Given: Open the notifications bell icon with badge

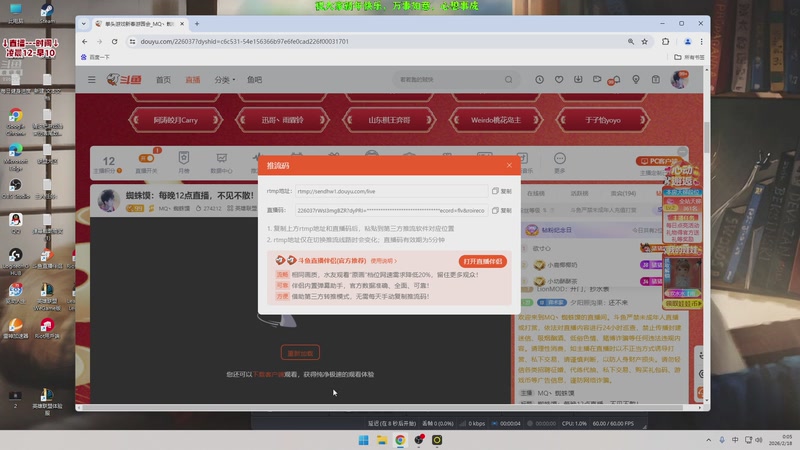Looking at the screenshot, I should click(x=614, y=80).
